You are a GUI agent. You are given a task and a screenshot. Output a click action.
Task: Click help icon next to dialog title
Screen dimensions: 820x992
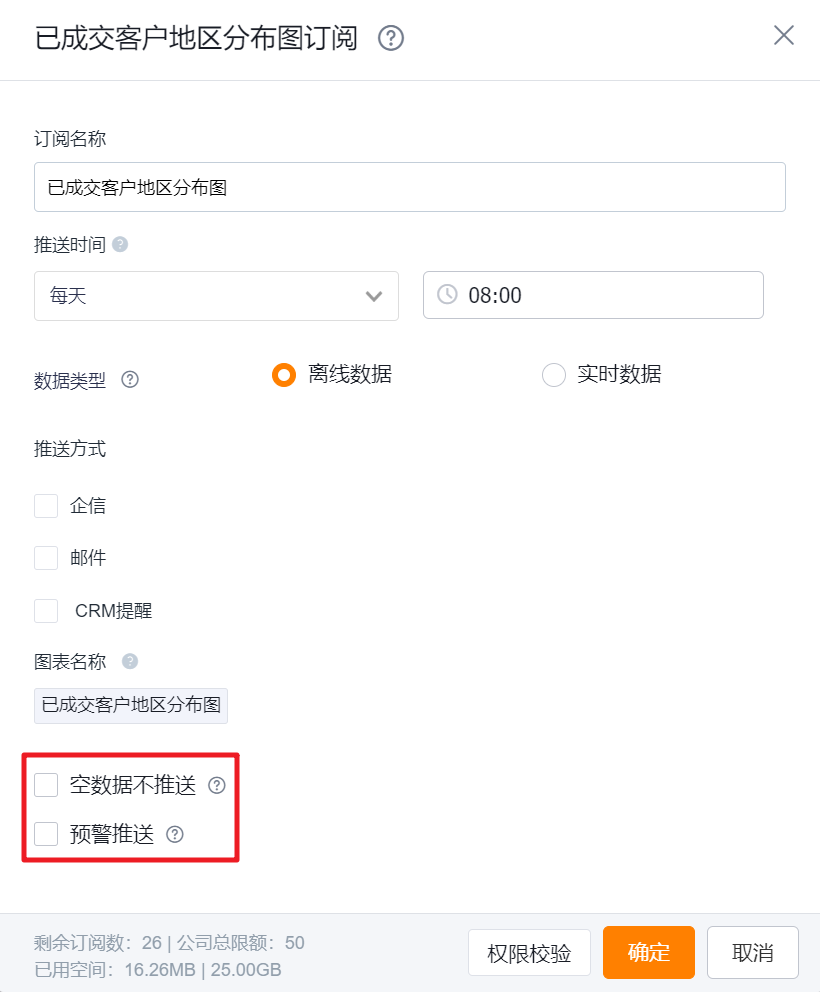click(391, 38)
